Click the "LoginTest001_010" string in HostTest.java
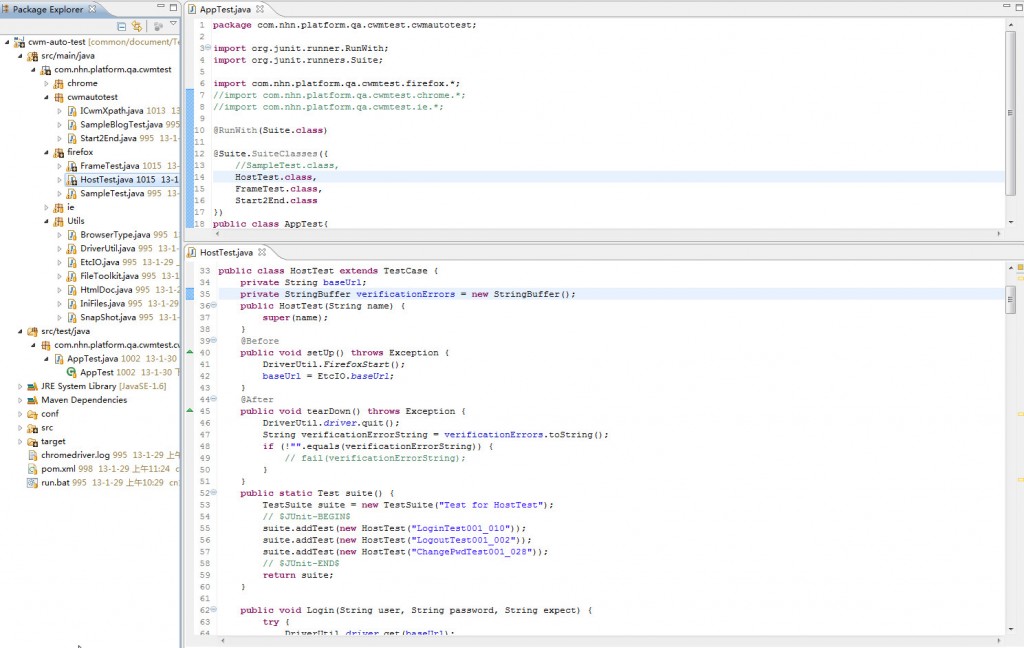 pos(460,528)
